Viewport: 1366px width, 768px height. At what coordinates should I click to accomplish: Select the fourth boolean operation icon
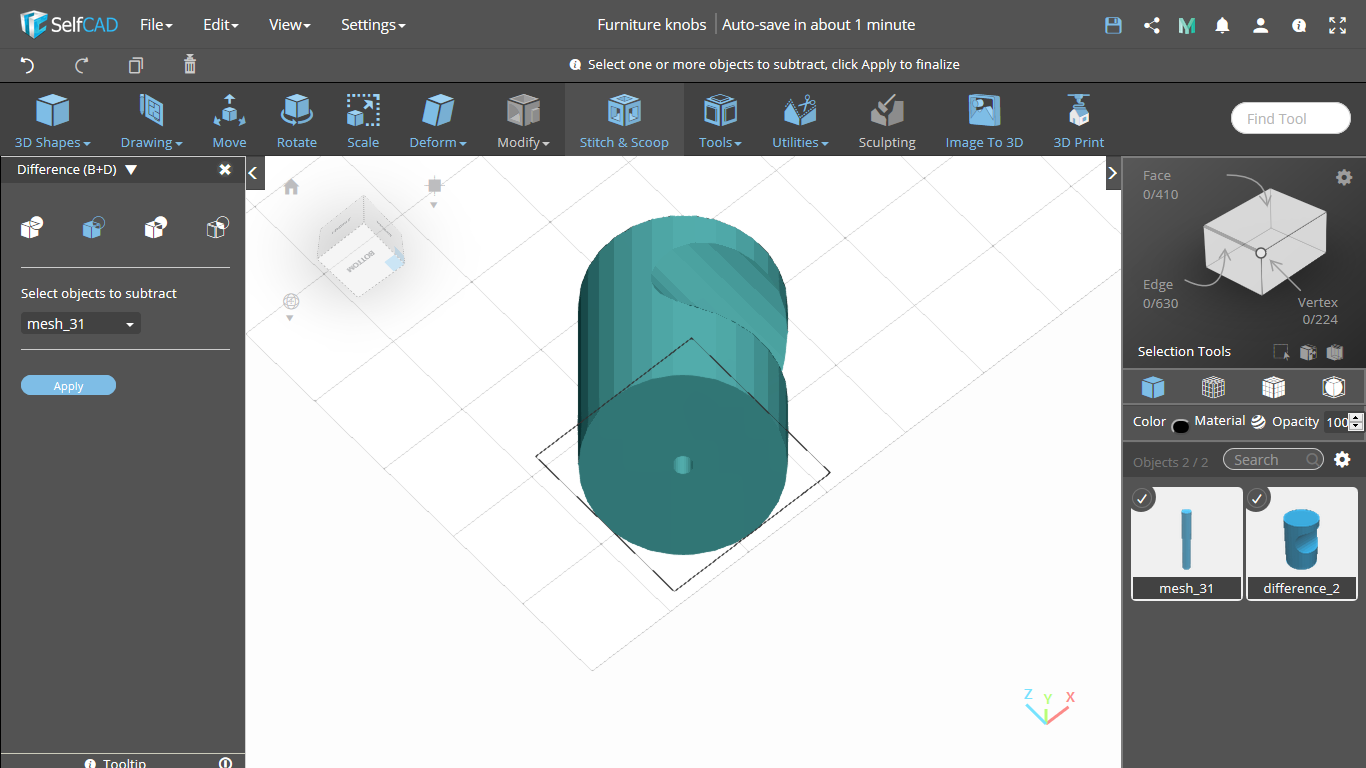pyautogui.click(x=217, y=228)
